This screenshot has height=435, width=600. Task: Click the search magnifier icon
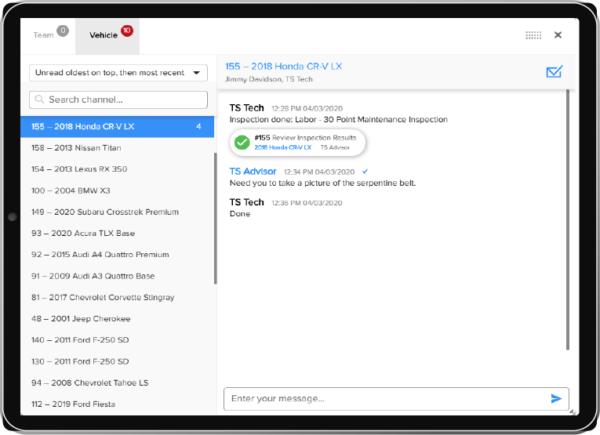38,99
